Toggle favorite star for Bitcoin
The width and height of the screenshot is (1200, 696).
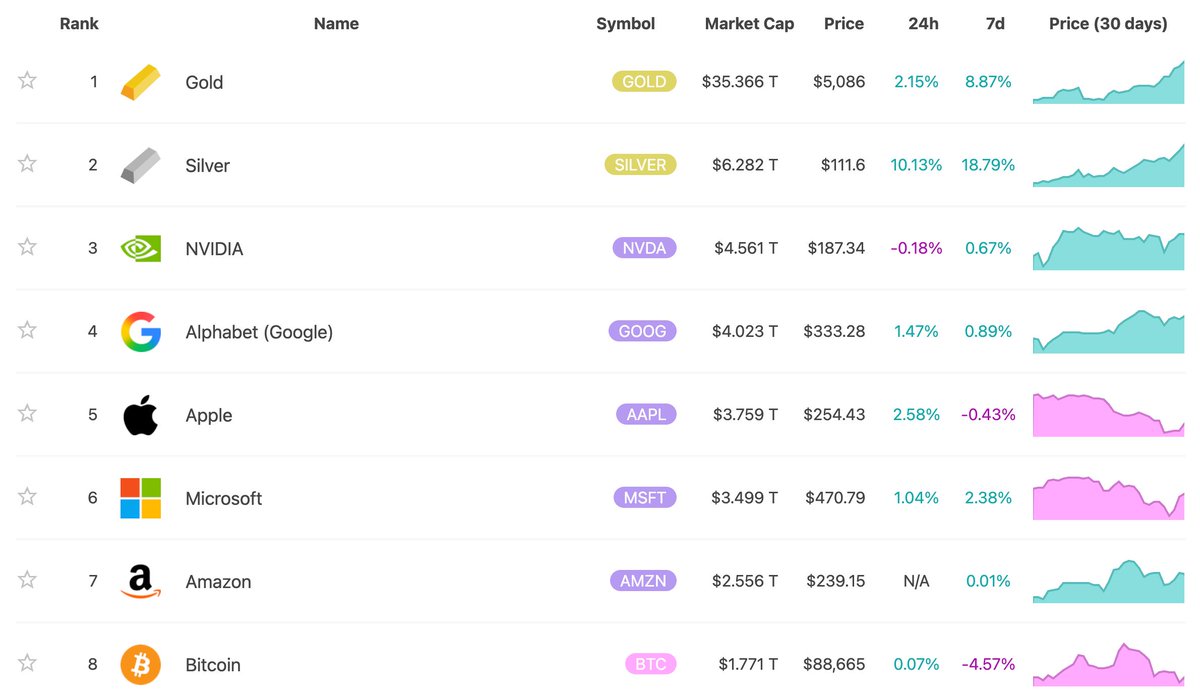point(27,663)
